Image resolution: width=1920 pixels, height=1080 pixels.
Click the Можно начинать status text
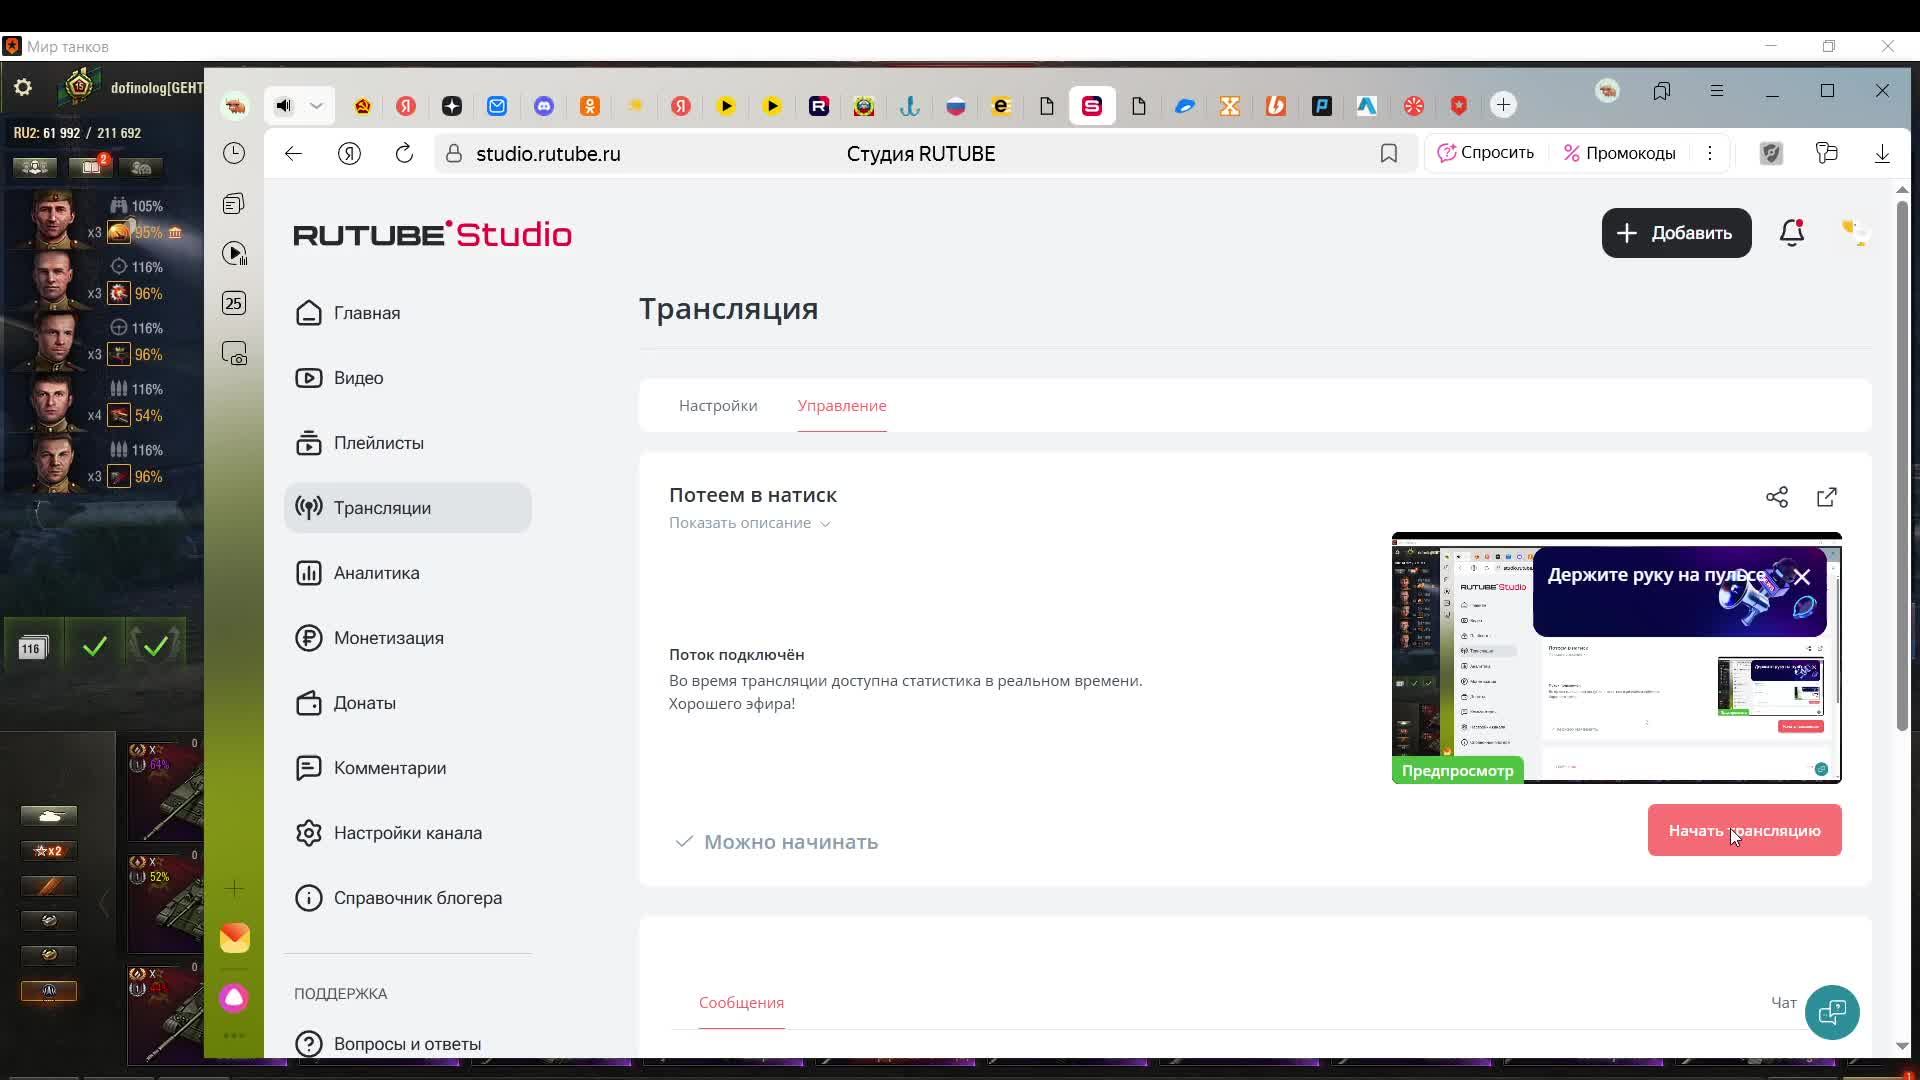coord(791,842)
